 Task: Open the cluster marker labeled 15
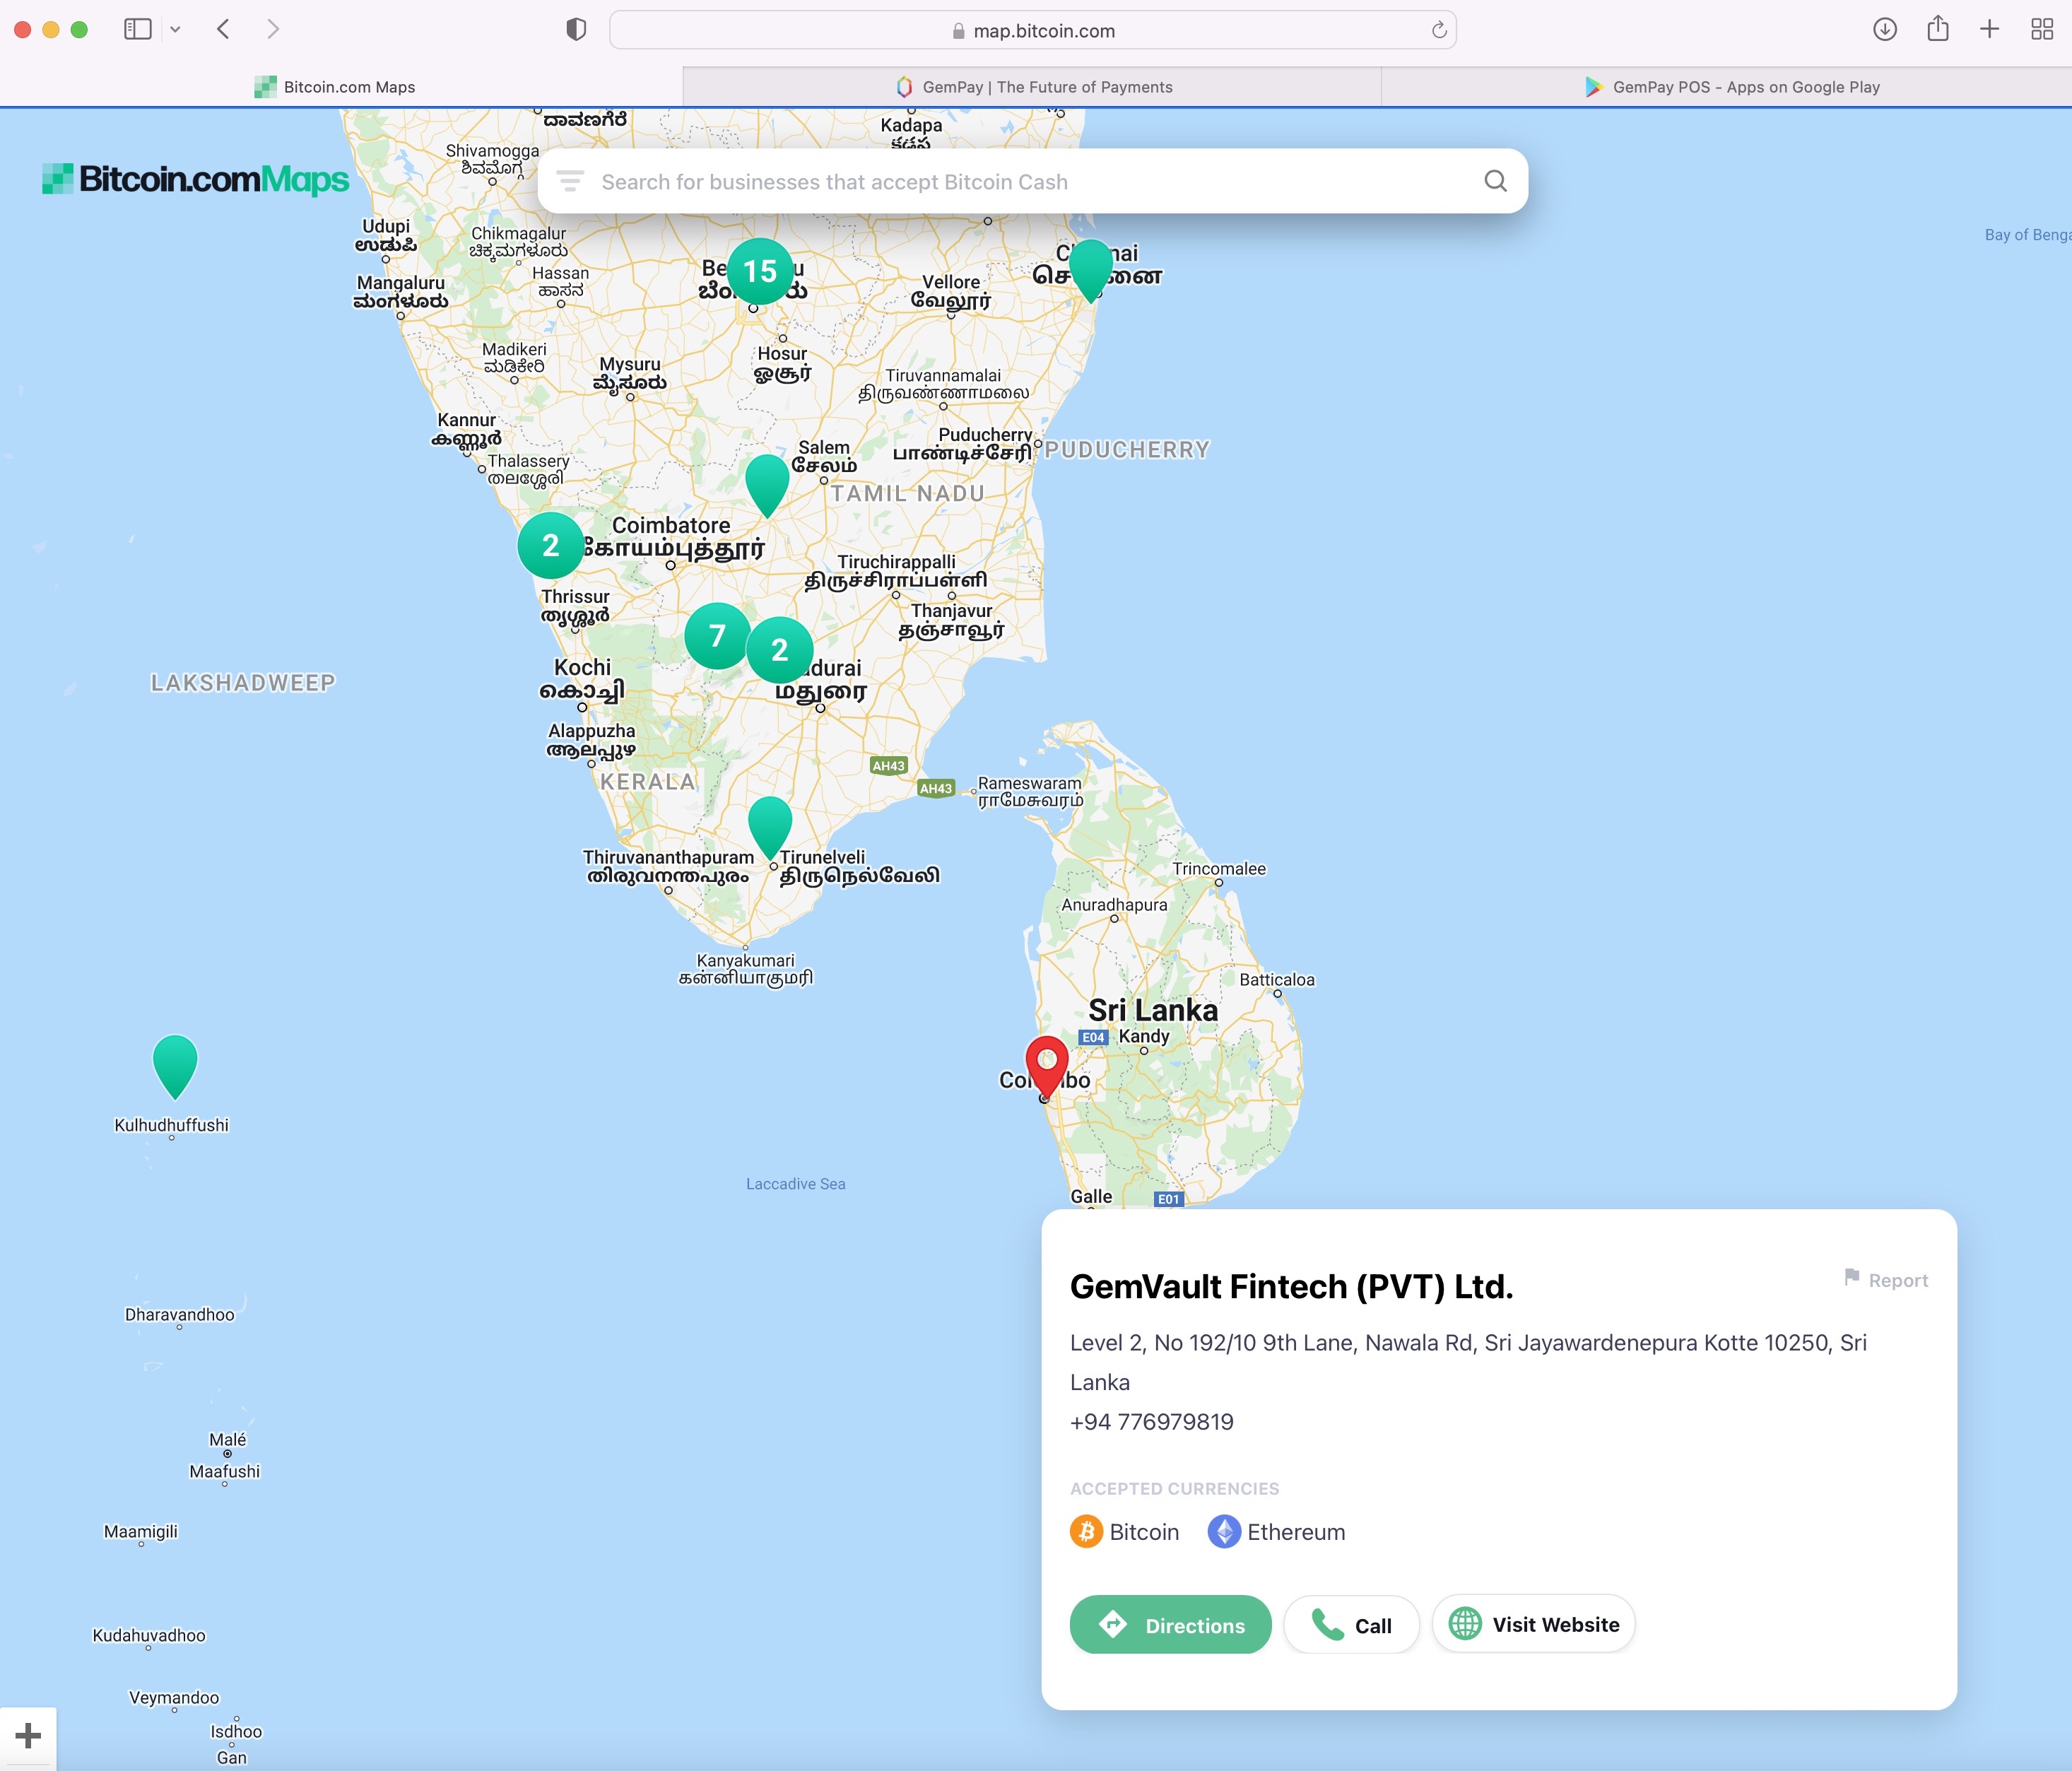pos(759,271)
